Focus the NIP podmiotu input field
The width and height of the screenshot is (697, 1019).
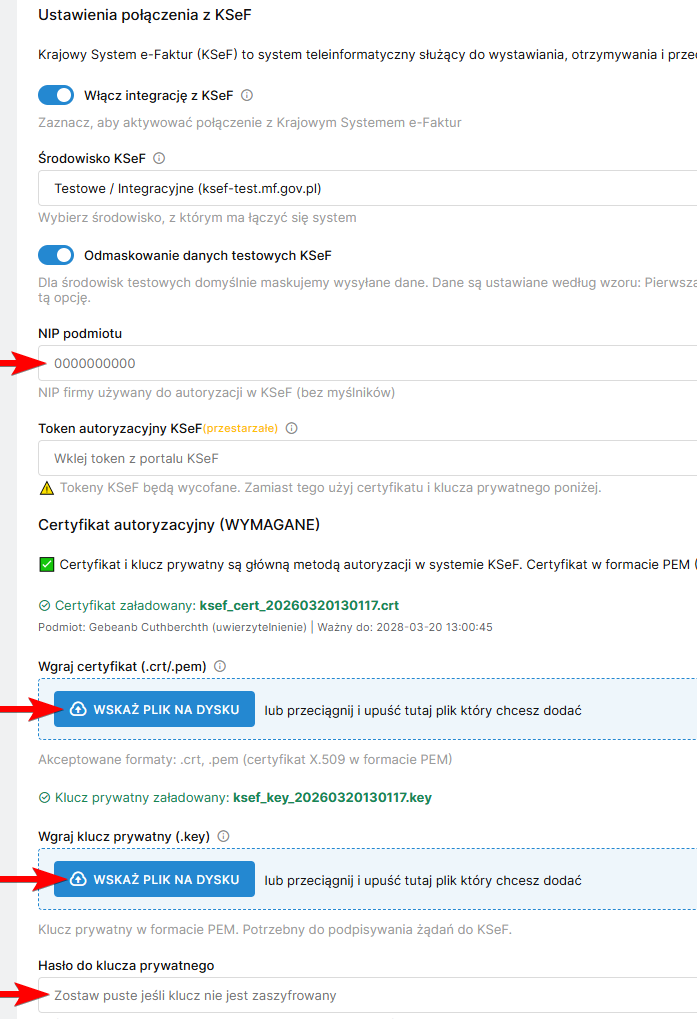[x=368, y=363]
